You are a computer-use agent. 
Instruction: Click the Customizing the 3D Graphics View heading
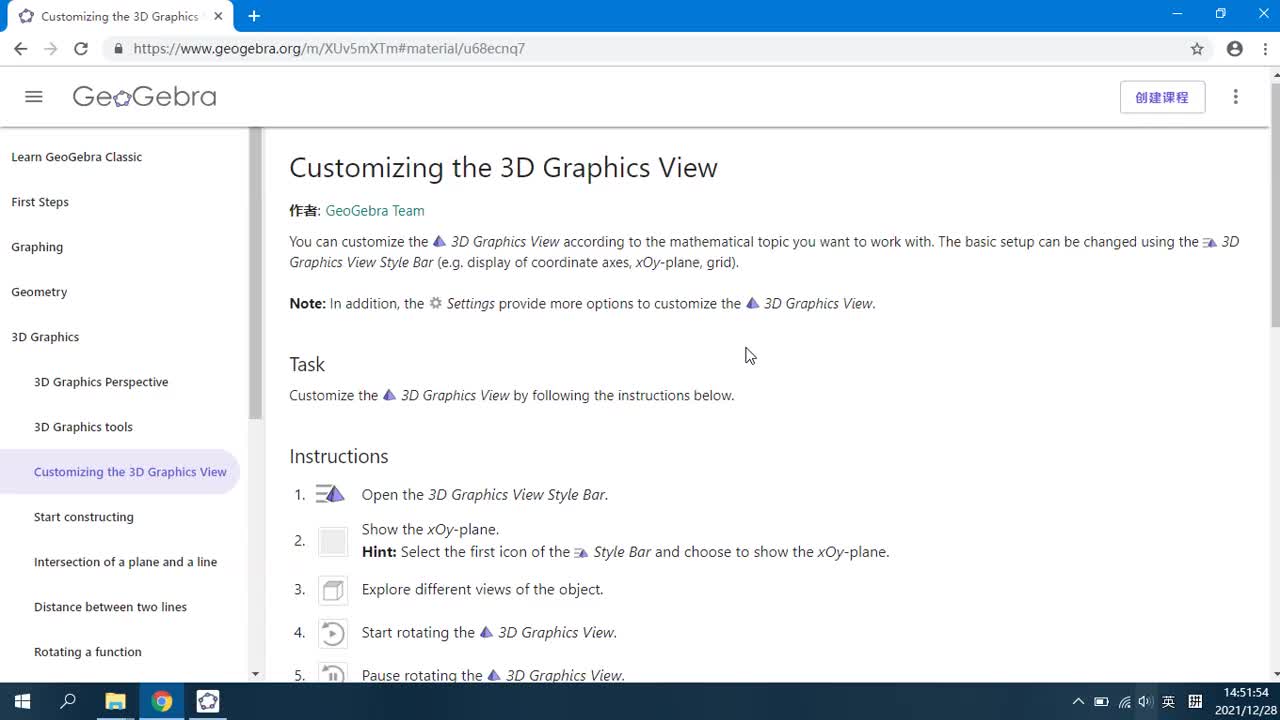click(x=503, y=167)
